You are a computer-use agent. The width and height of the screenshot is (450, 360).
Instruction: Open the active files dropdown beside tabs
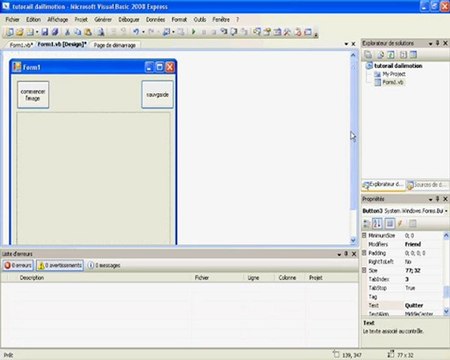point(346,44)
